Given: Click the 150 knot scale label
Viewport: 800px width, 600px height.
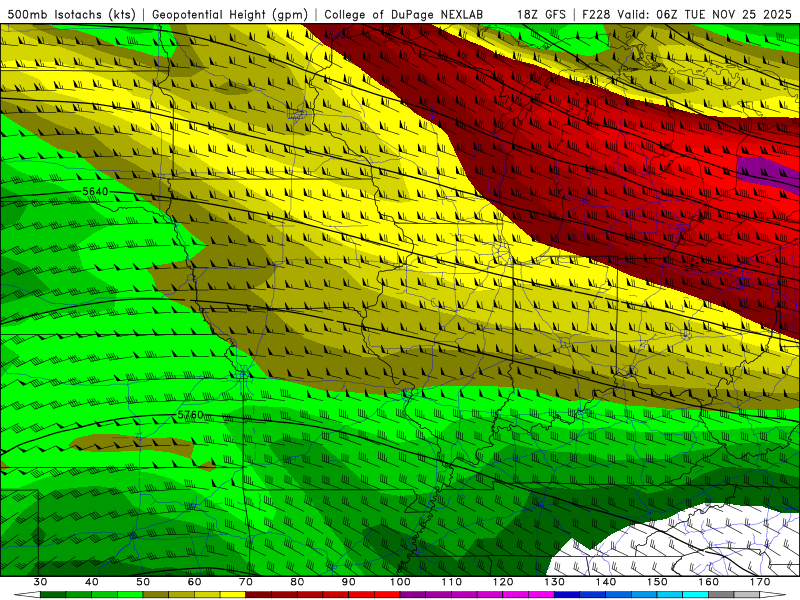Looking at the screenshot, I should (657, 582).
